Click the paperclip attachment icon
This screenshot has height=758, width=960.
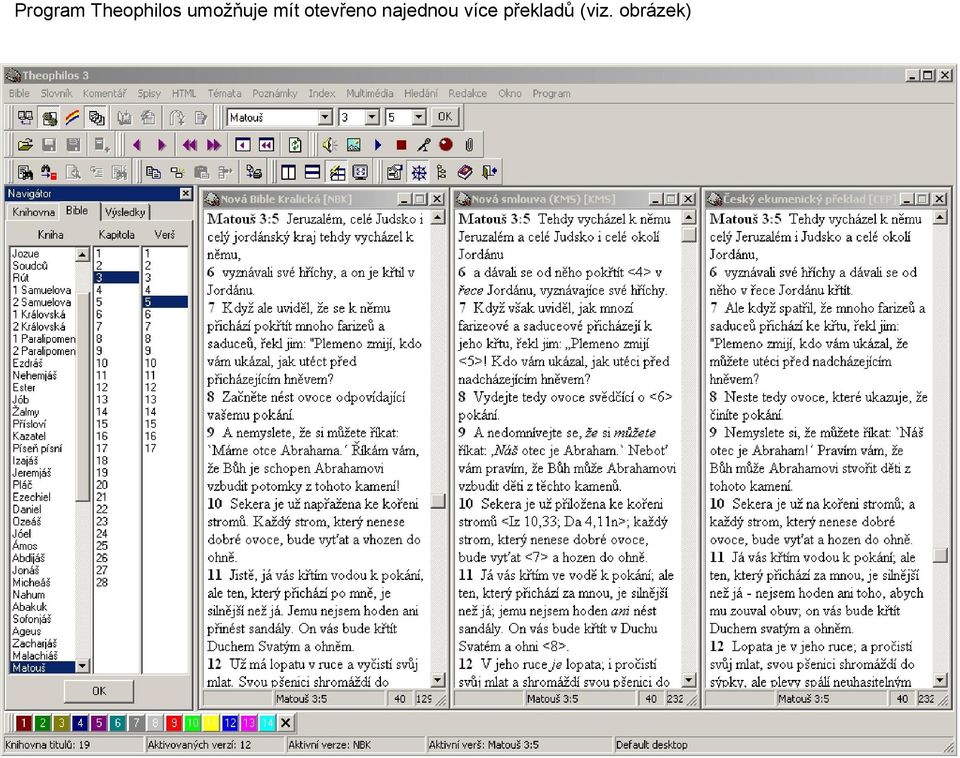[x=469, y=144]
